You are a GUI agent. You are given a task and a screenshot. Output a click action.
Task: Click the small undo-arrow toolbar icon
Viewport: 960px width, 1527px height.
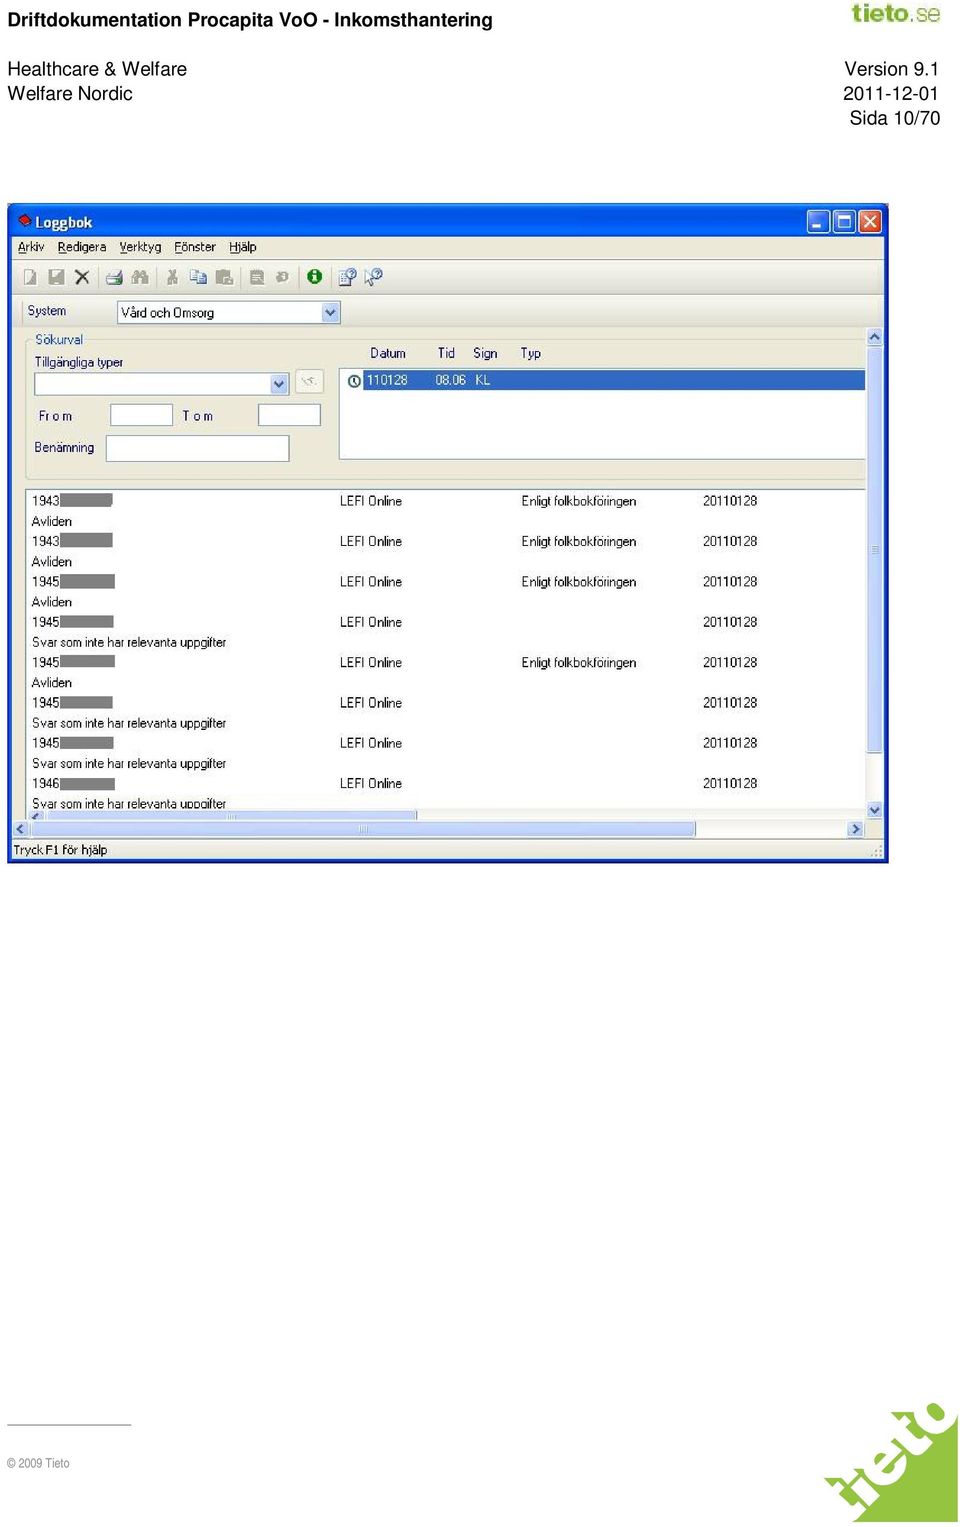pyautogui.click(x=282, y=278)
